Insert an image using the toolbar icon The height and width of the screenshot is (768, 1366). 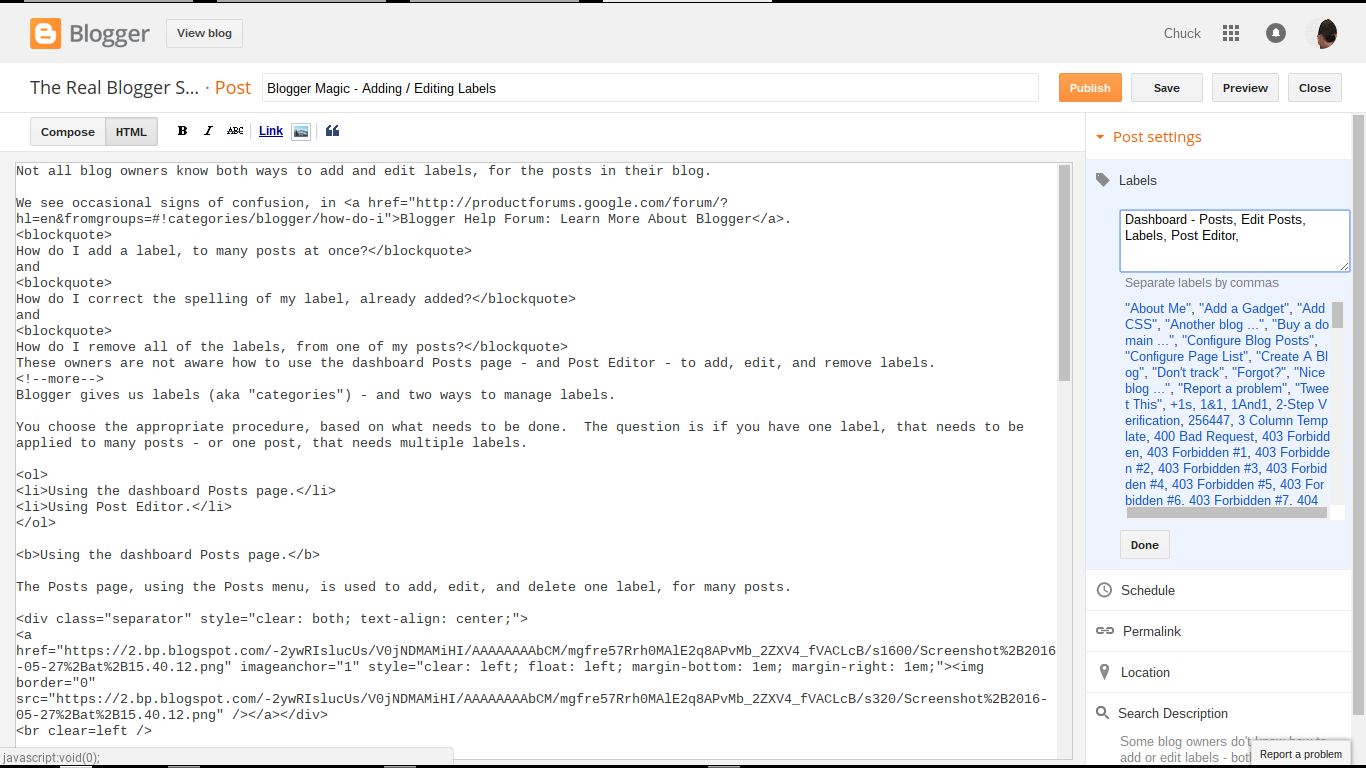(301, 131)
